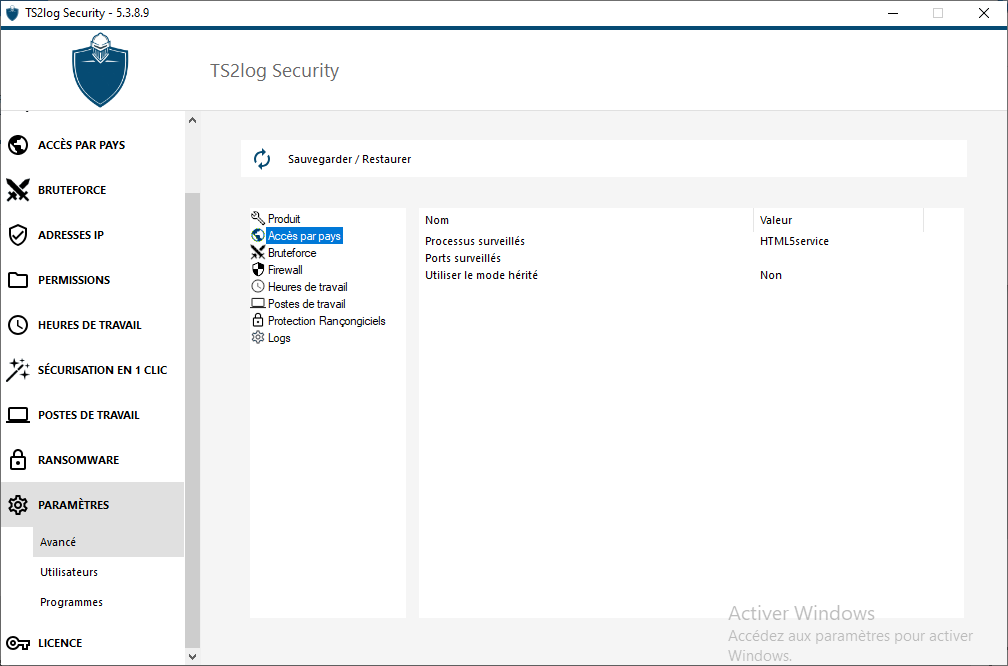Click sidebar scrollbar up arrow
Viewport: 1008px width, 666px height.
pos(192,120)
